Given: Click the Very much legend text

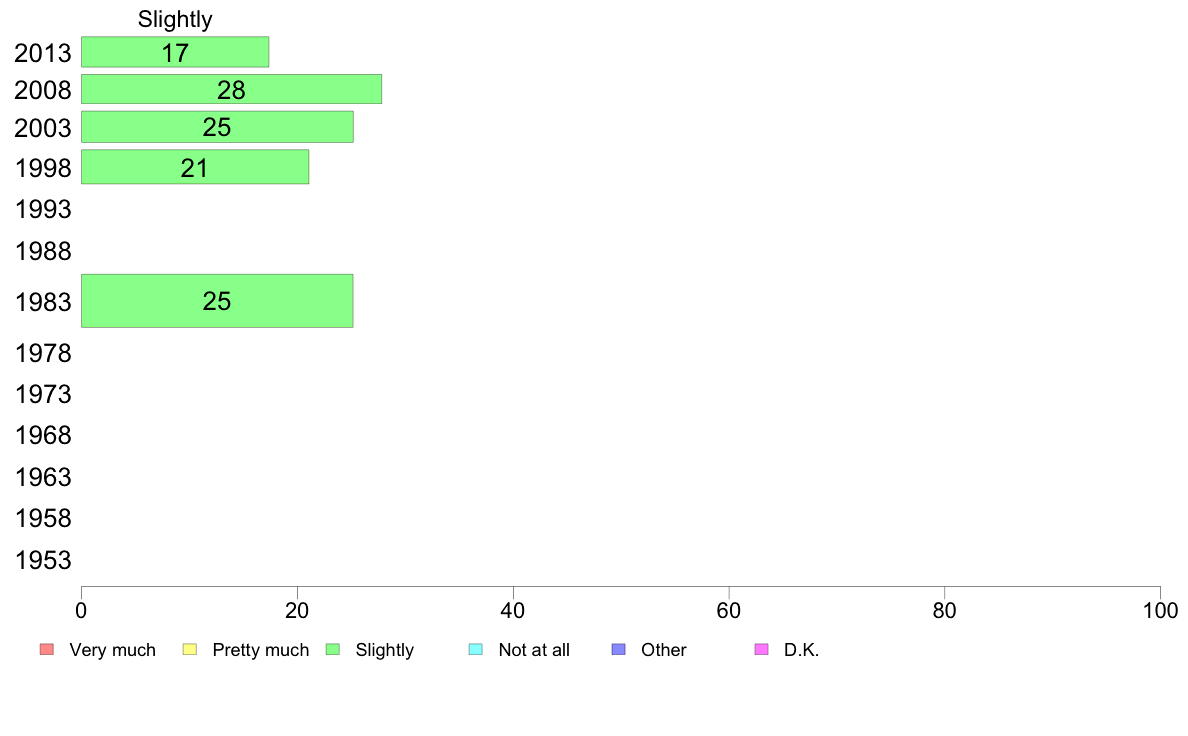Looking at the screenshot, I should coord(112,650).
